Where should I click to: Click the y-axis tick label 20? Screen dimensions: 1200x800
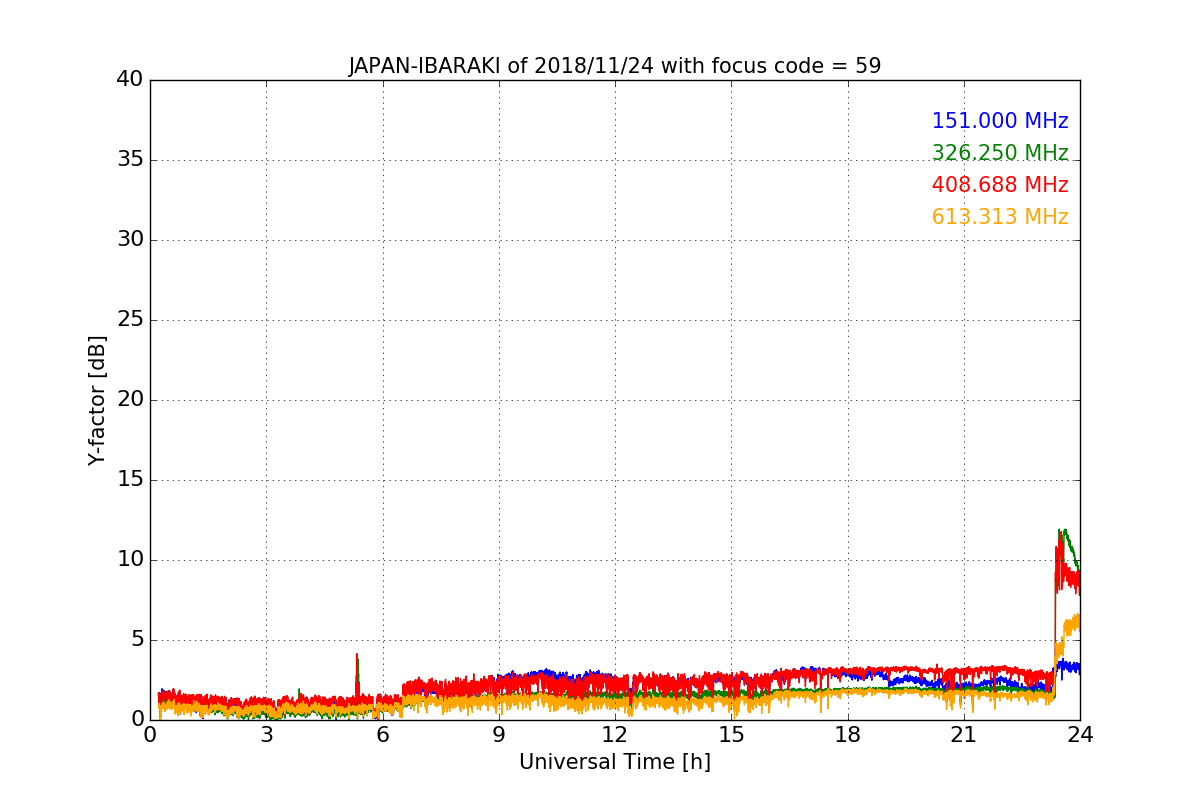coord(130,400)
